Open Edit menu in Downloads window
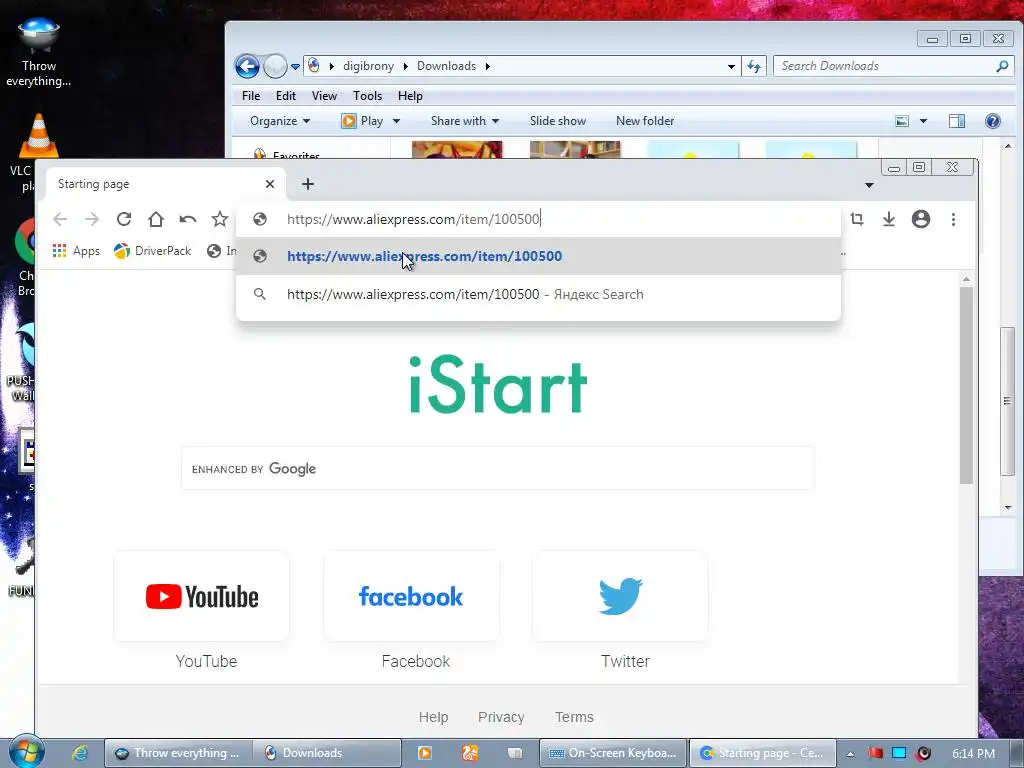Viewport: 1024px width, 768px height. [285, 95]
